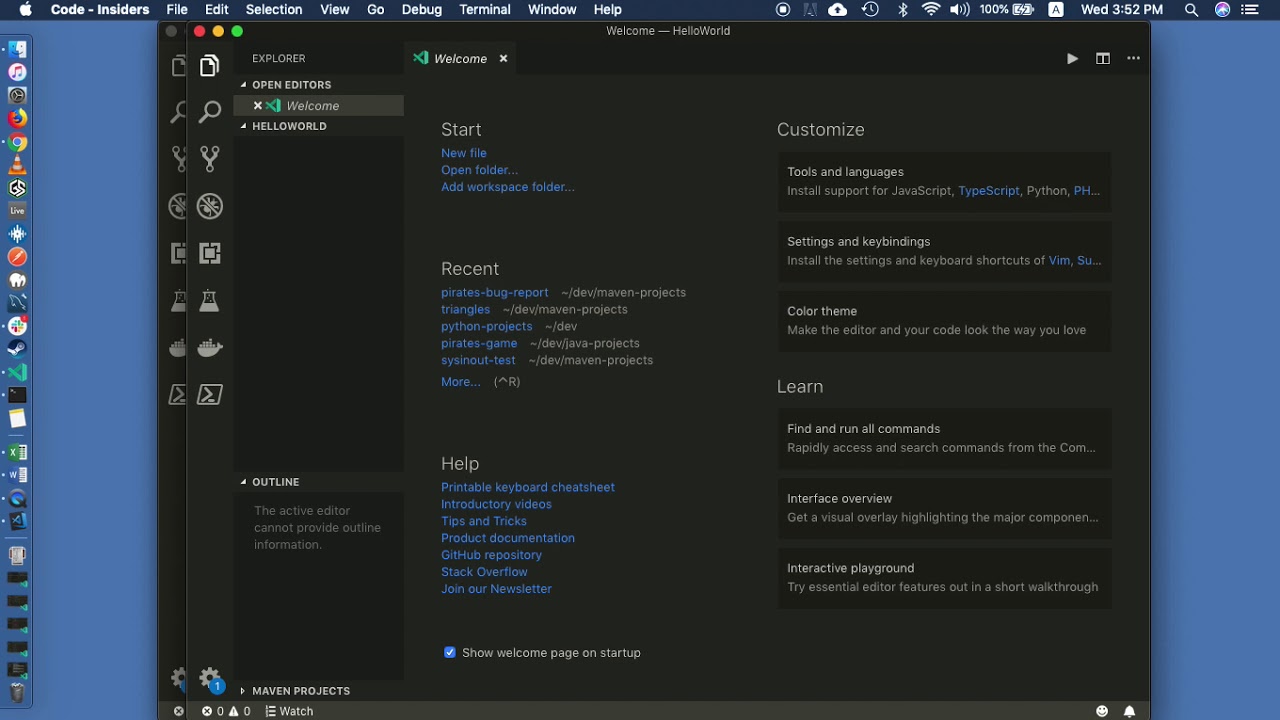The image size is (1280, 720).
Task: Open Find and run all commands card
Action: point(944,438)
